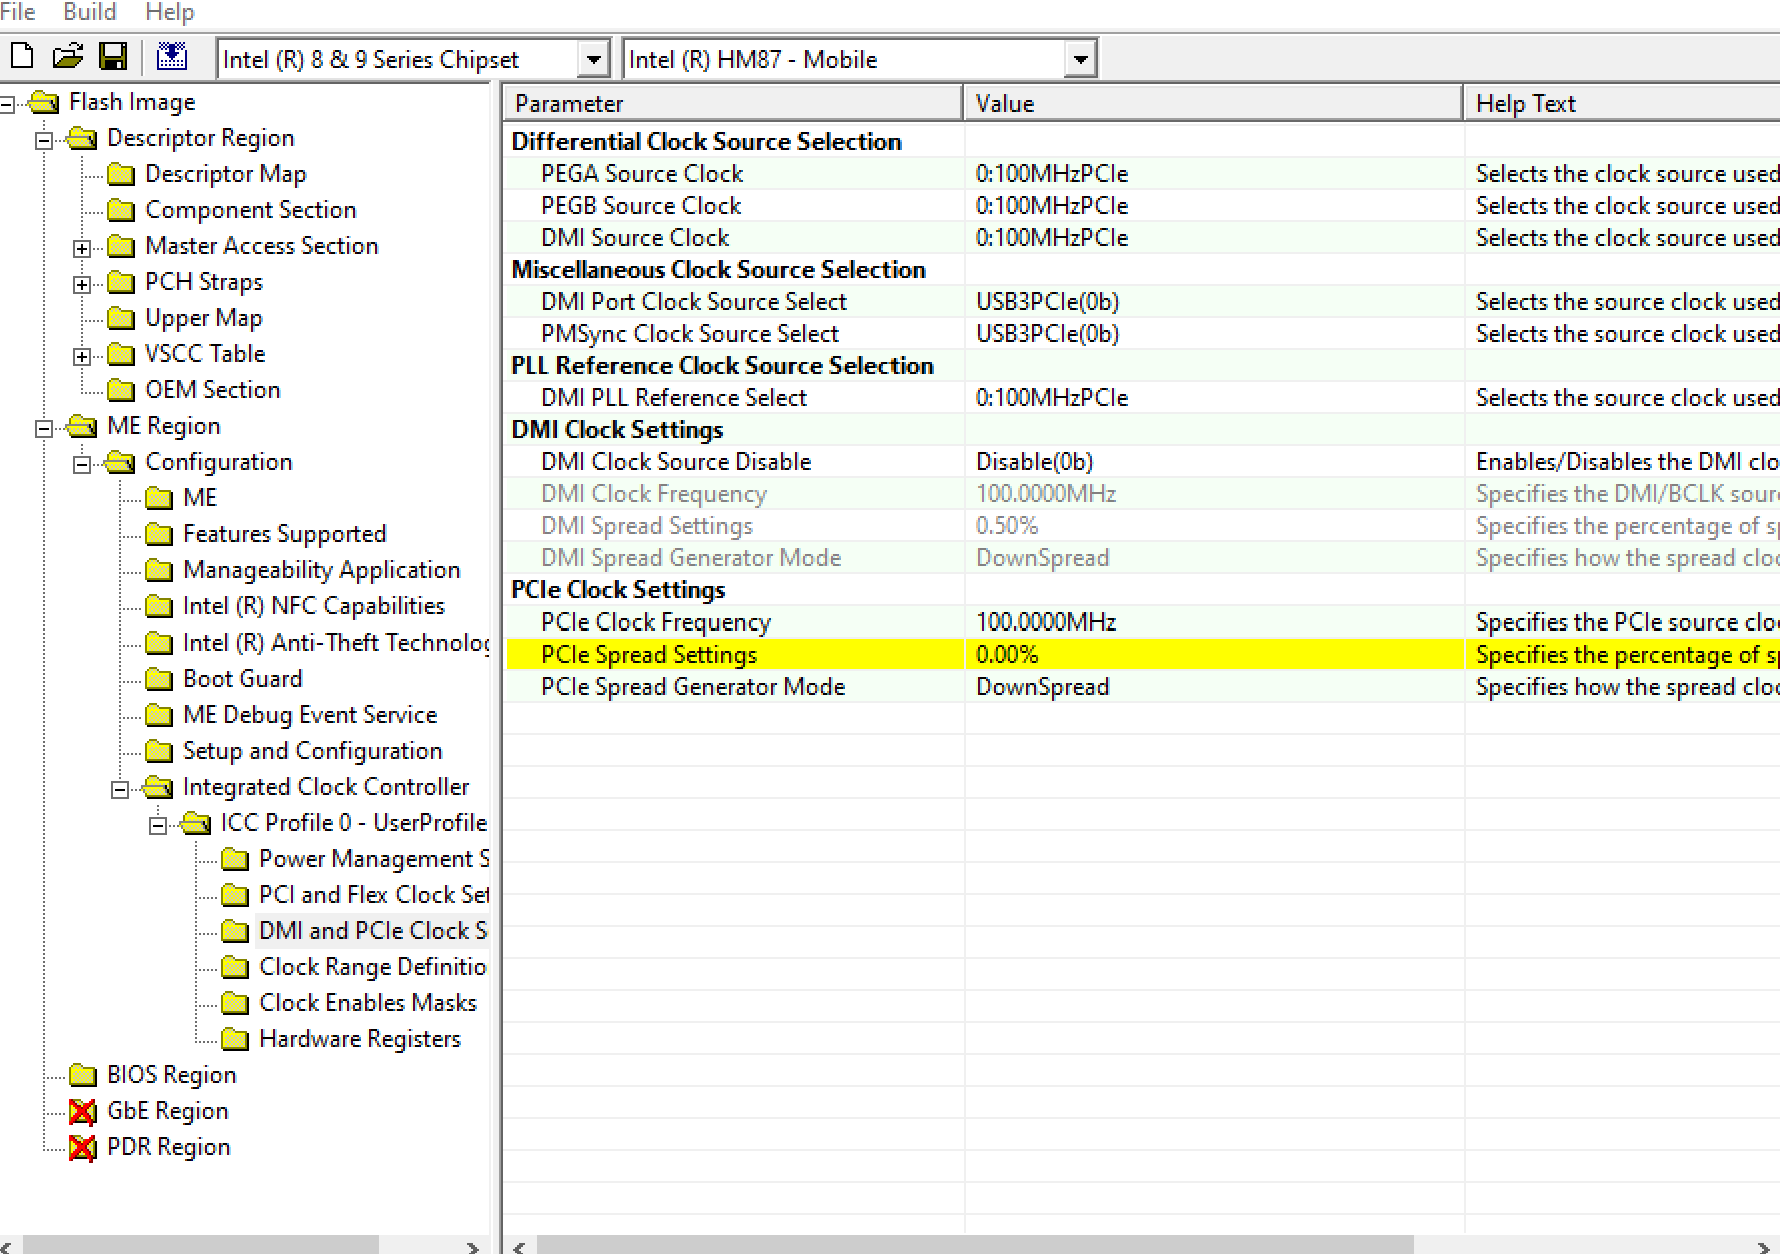The width and height of the screenshot is (1780, 1254).
Task: Click the tree panel scroll right arrow
Action: click(x=473, y=1246)
